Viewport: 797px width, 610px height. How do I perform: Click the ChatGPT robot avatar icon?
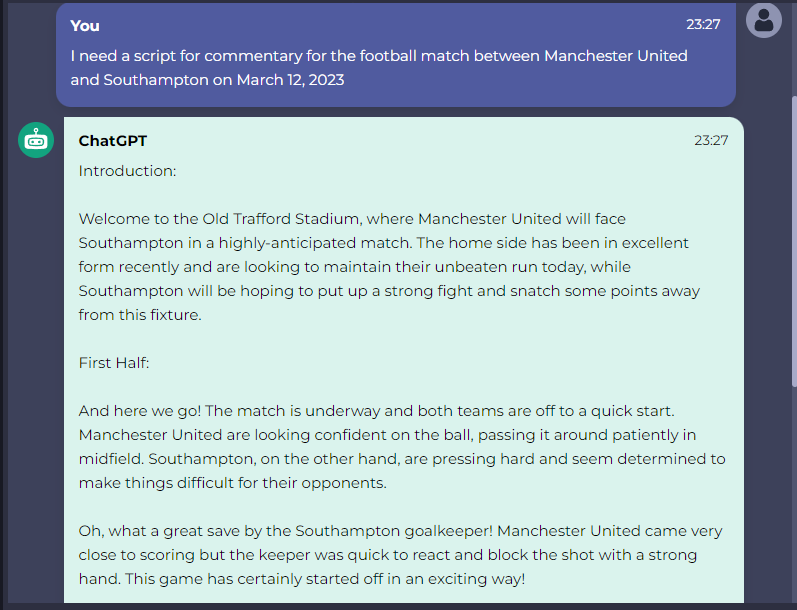[36, 140]
